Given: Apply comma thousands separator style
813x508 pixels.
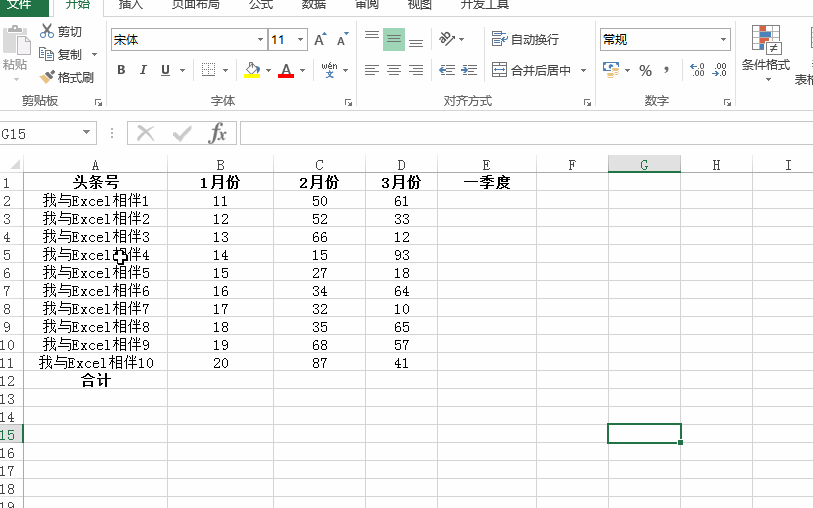Looking at the screenshot, I should point(666,70).
